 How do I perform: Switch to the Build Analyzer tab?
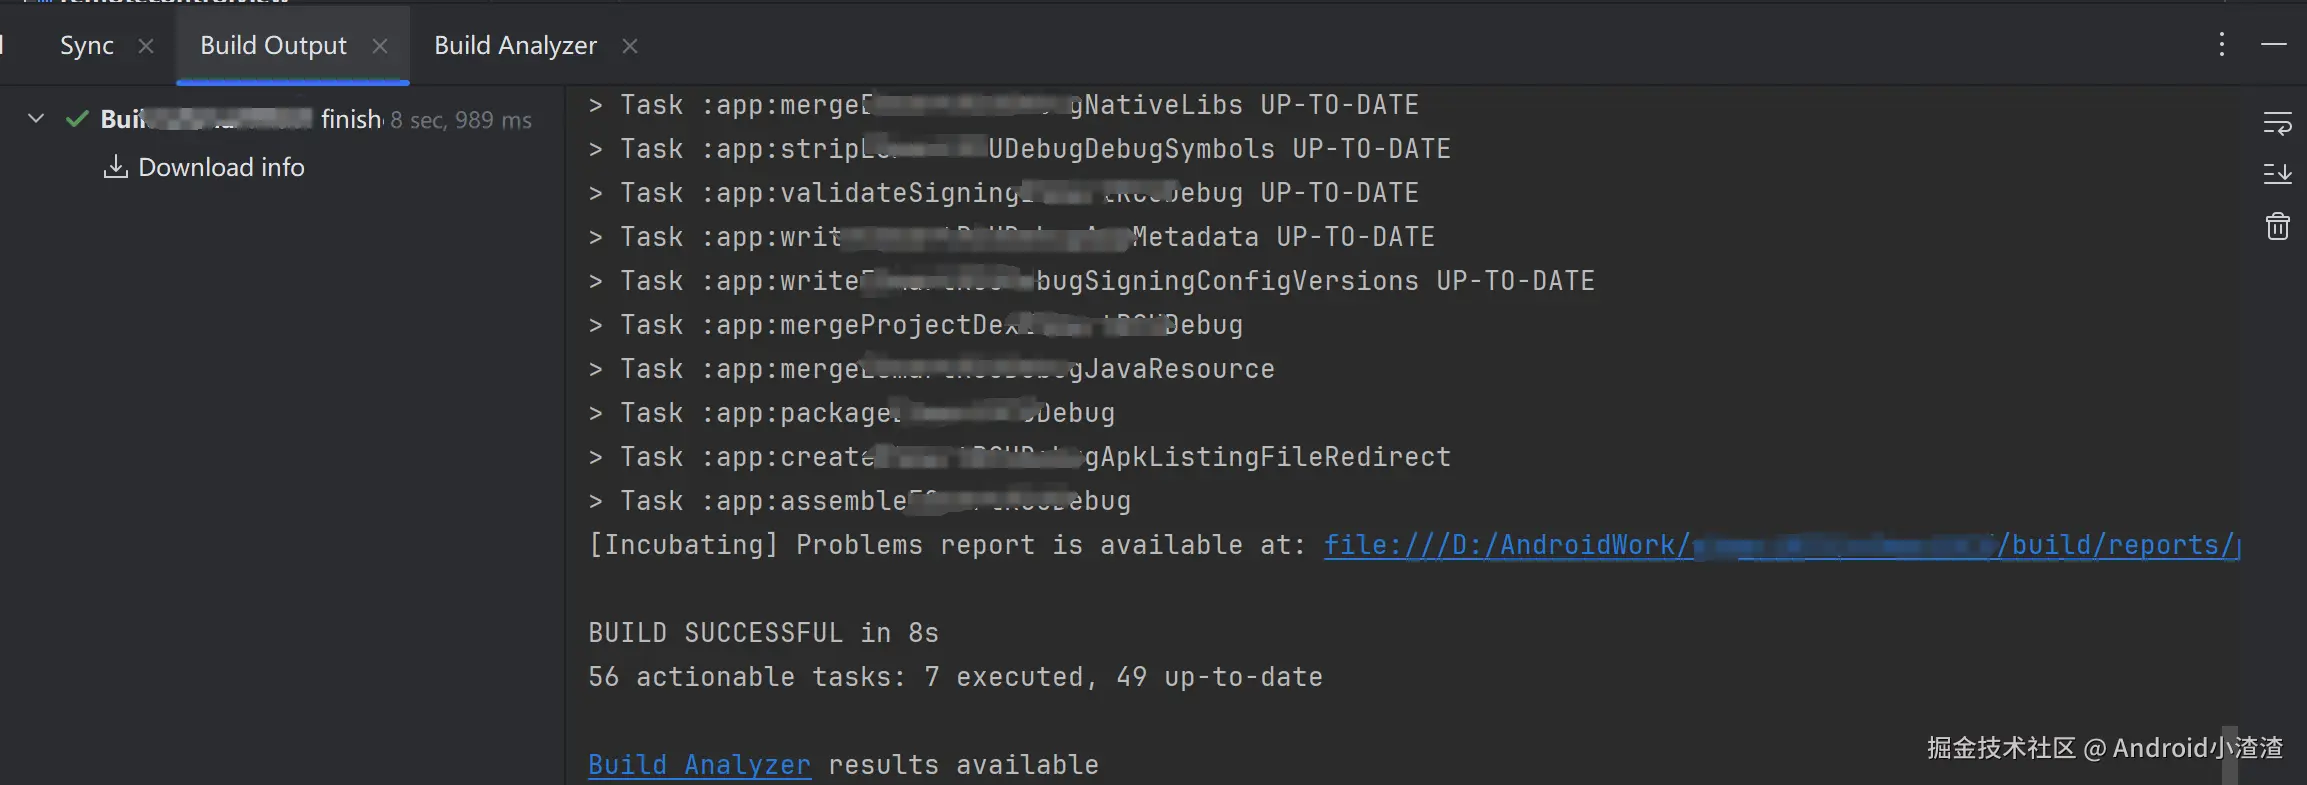click(515, 46)
